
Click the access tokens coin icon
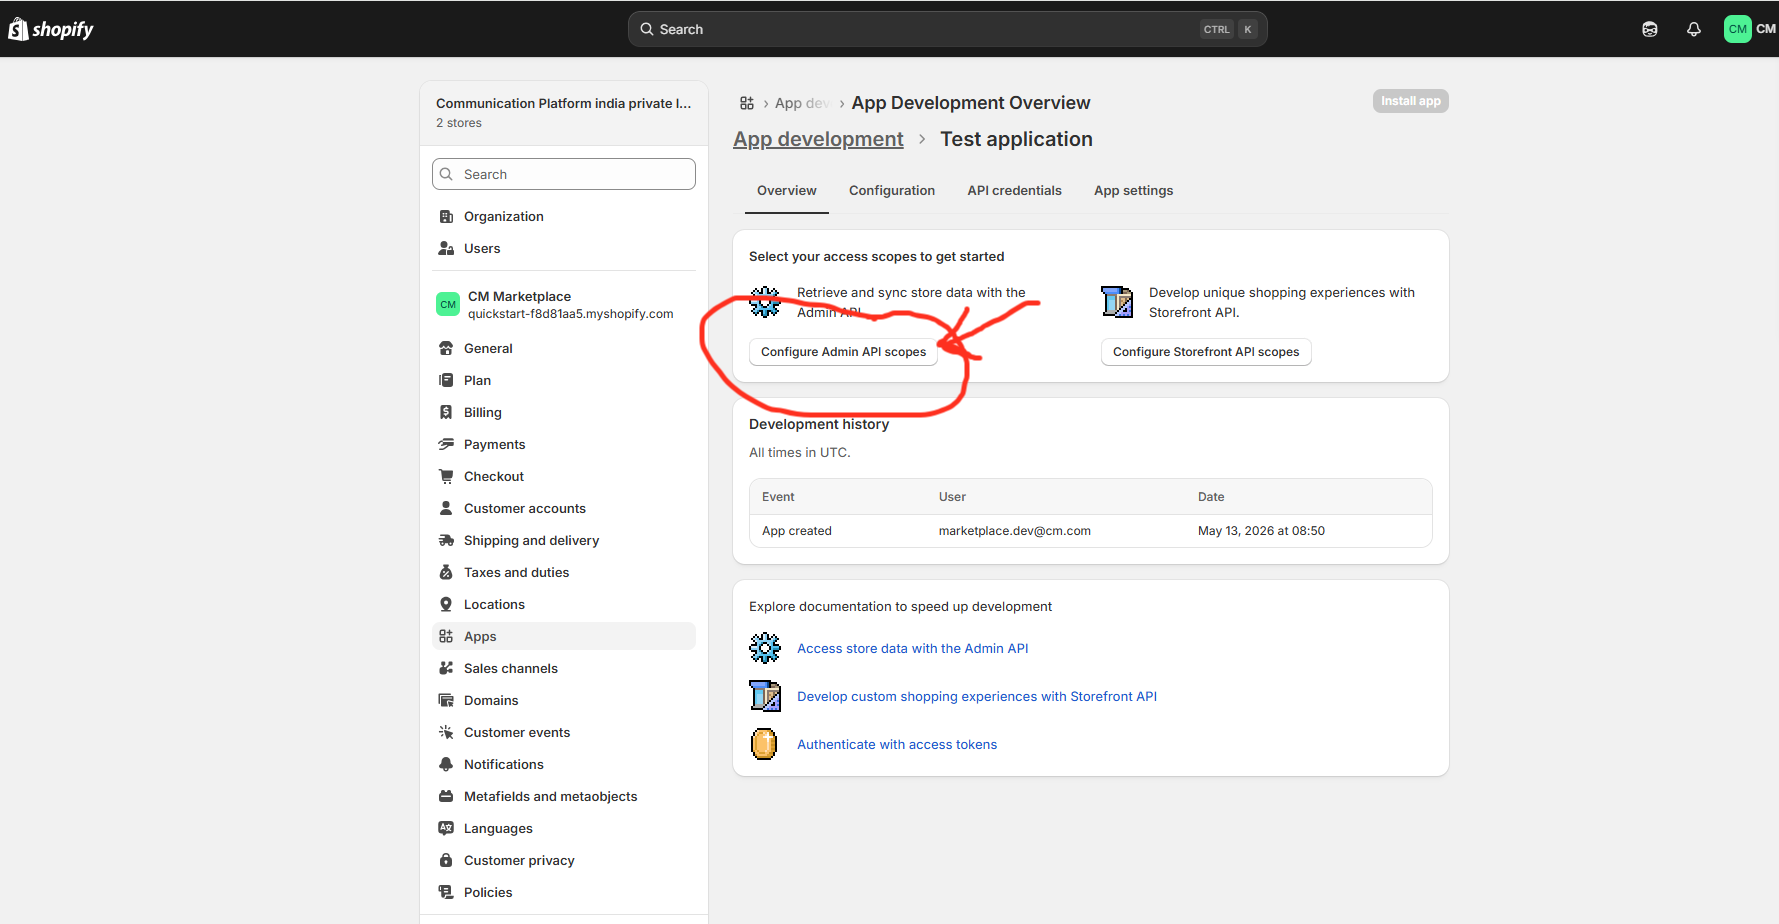click(765, 744)
